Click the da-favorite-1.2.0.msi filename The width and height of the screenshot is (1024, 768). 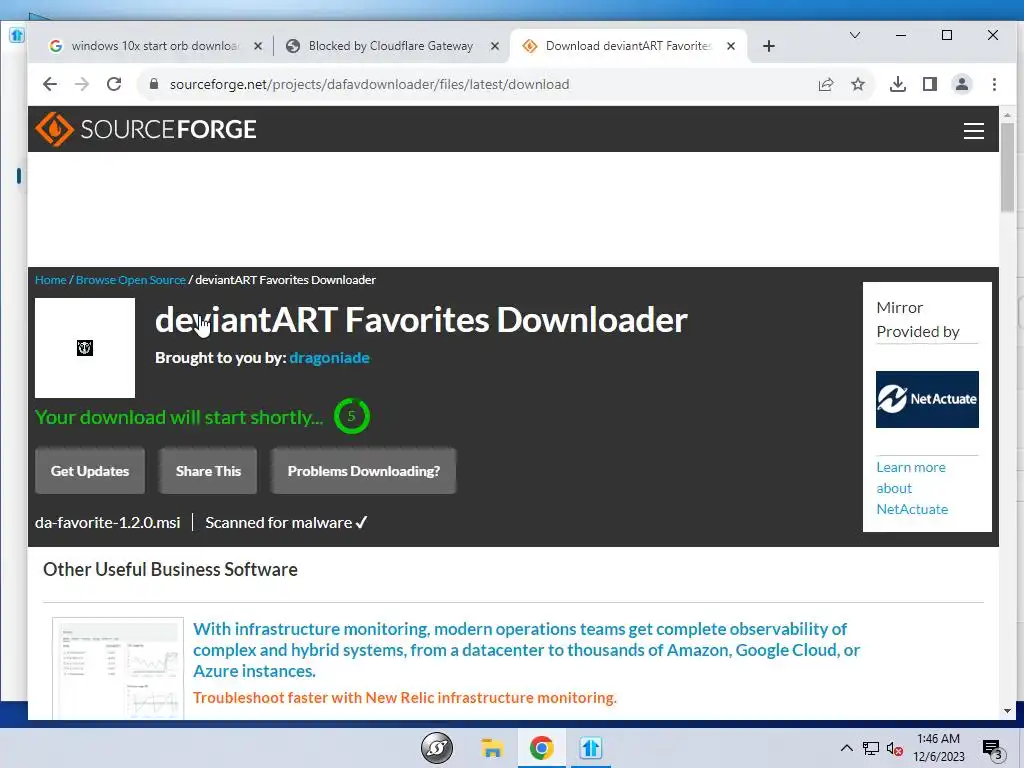108,522
